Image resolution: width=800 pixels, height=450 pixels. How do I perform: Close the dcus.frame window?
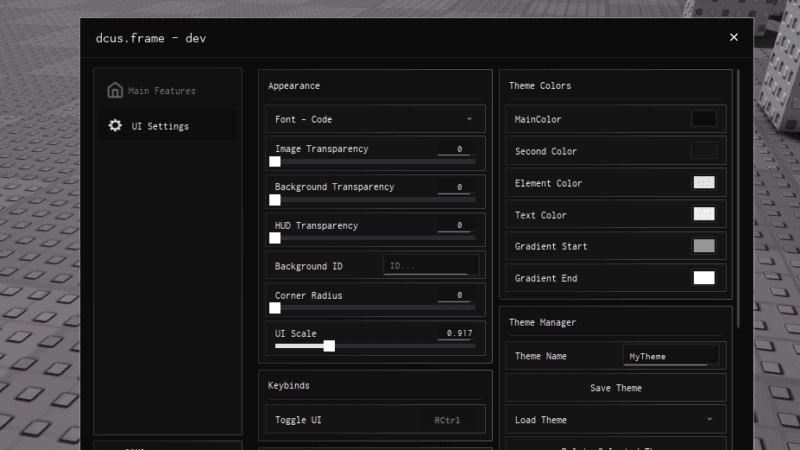(734, 37)
